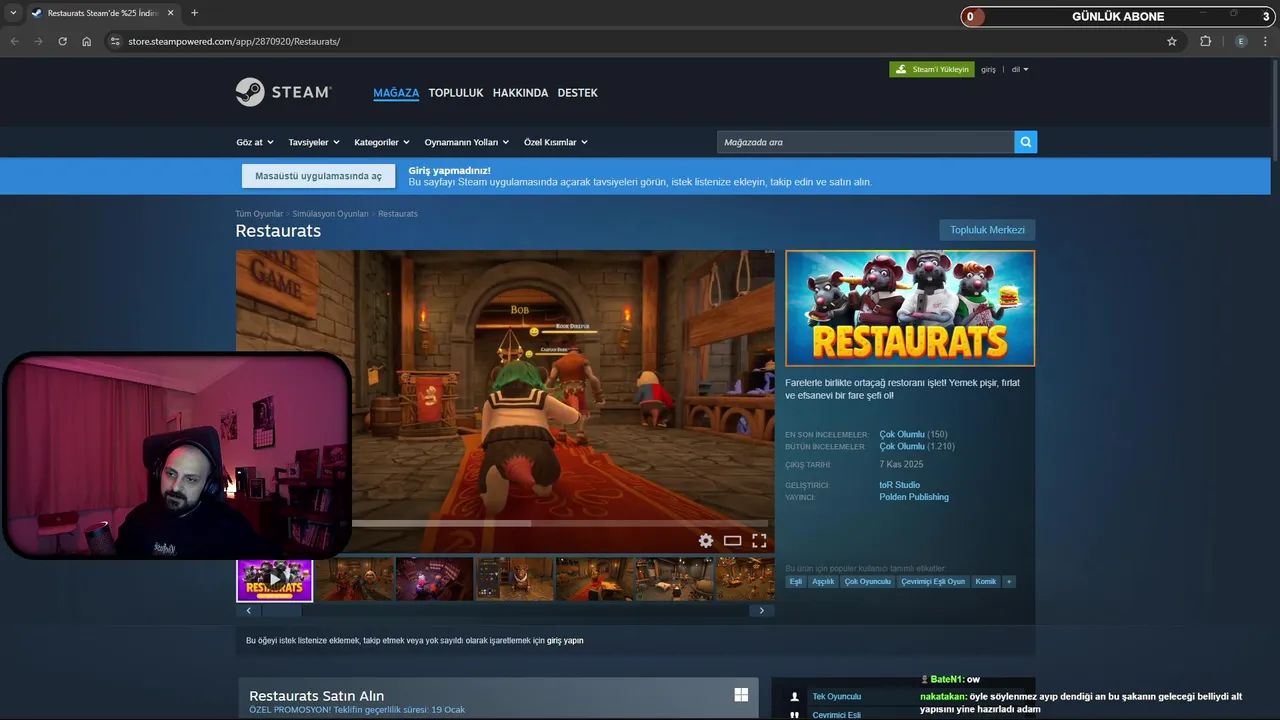This screenshot has height=720, width=1280.
Task: Click the Windows platform icon
Action: click(741, 695)
